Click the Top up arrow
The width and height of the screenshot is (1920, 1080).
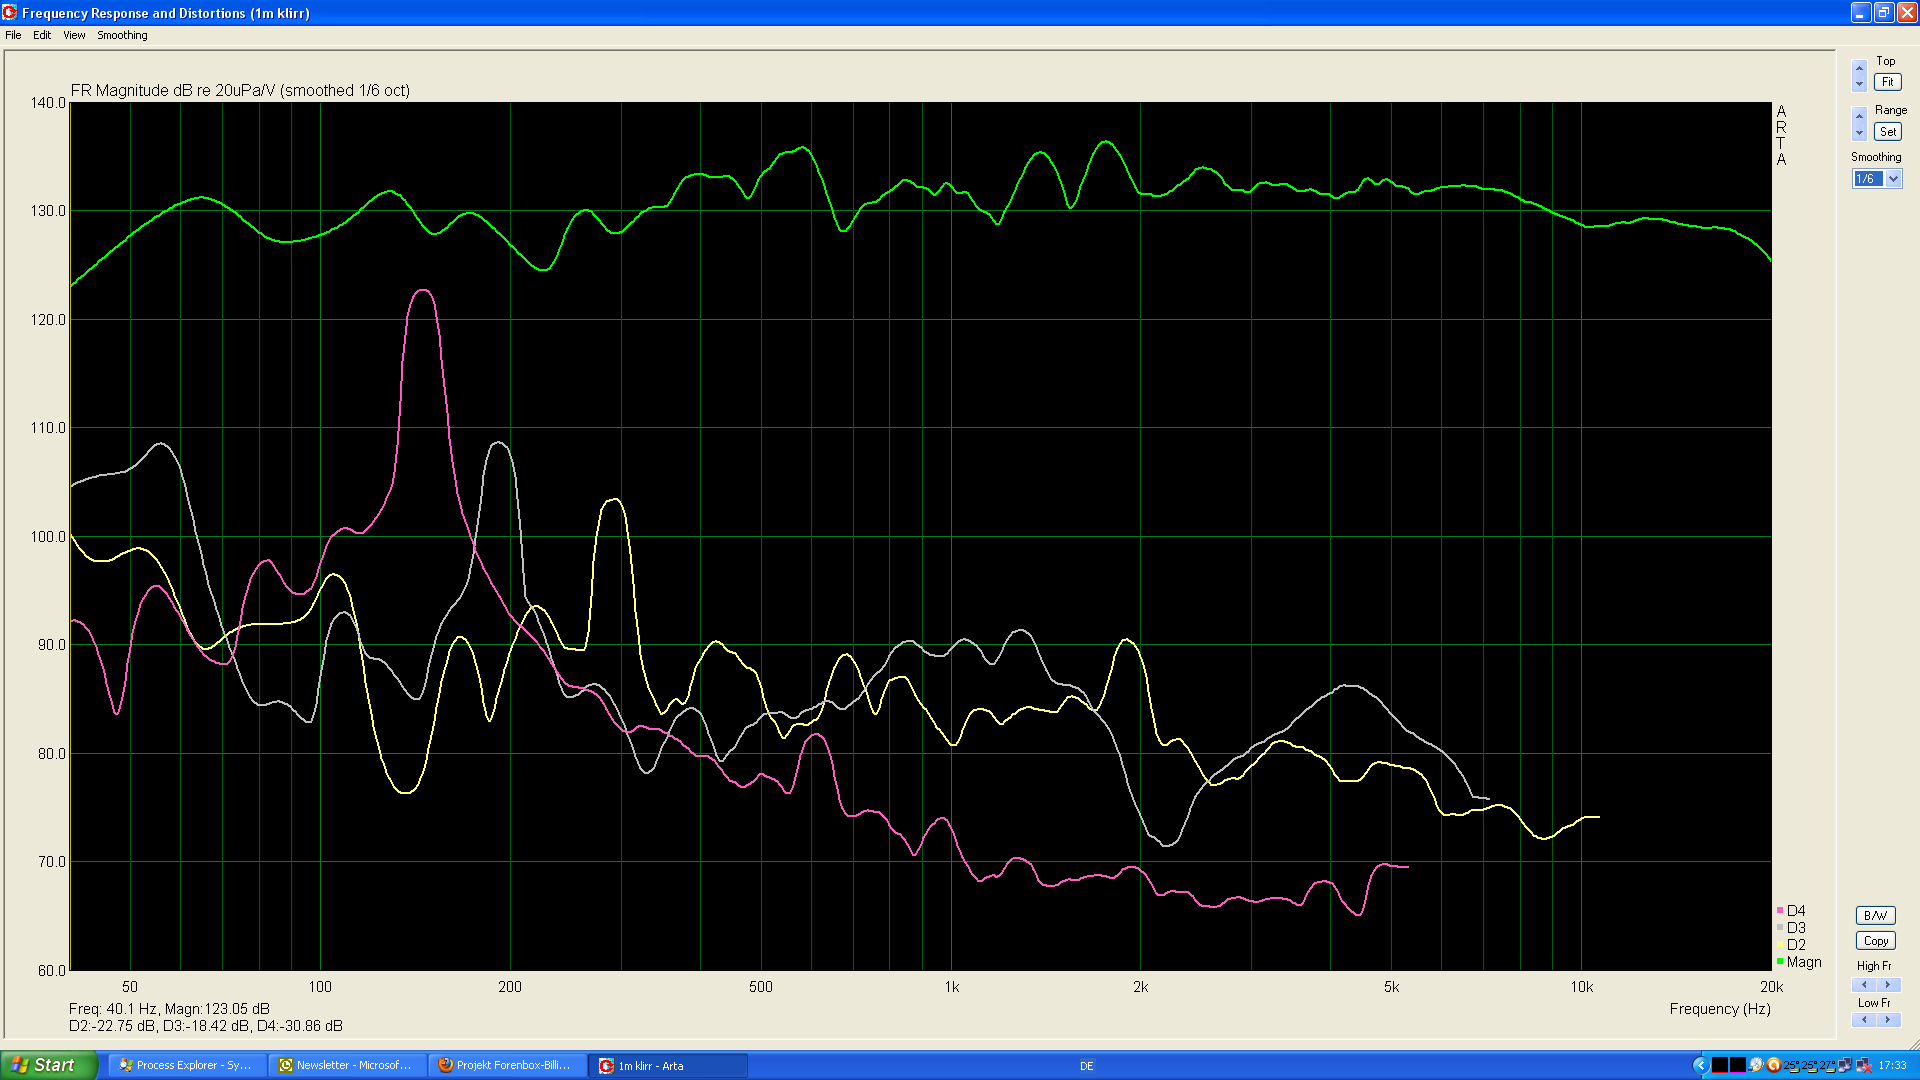tap(1859, 67)
